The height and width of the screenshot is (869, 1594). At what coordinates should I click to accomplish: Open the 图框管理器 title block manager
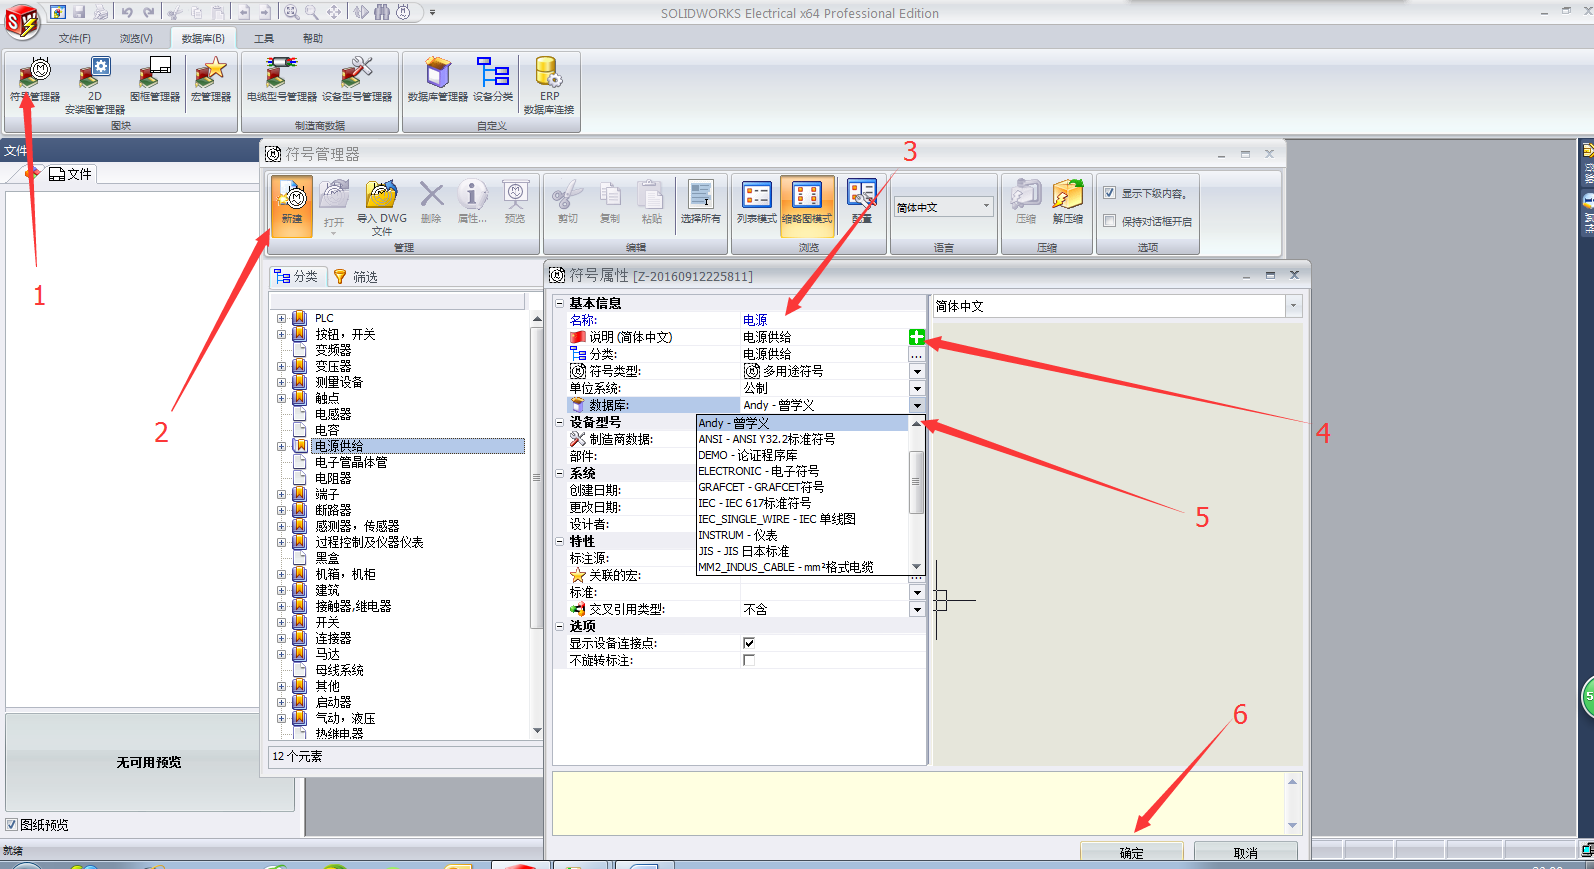(155, 80)
